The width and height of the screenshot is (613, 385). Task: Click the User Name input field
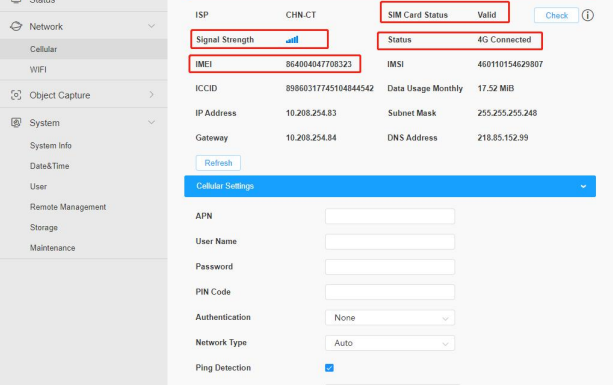[390, 242]
